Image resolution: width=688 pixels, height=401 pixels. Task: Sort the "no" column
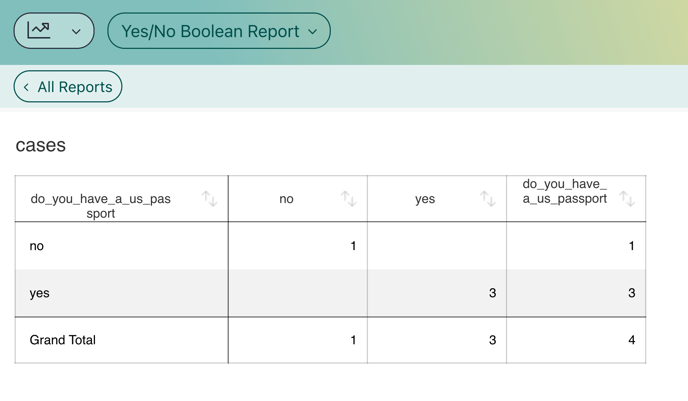point(348,199)
